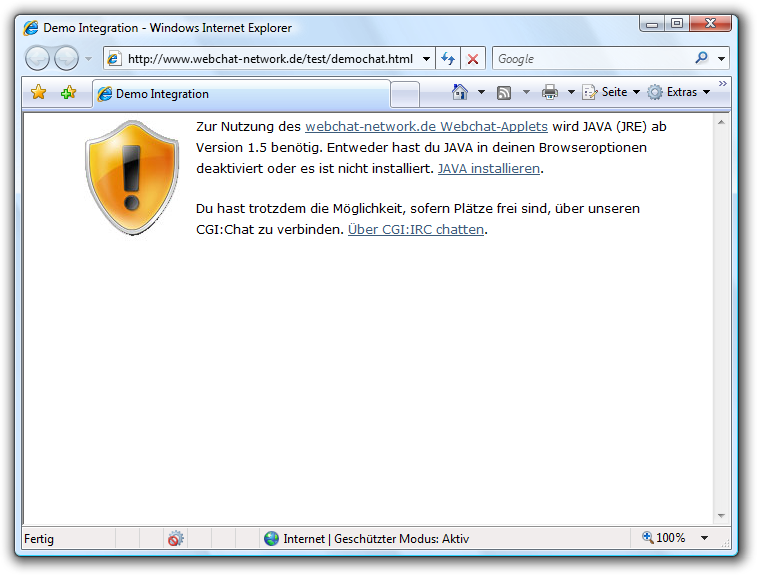This screenshot has width=757, height=575.
Task: Click the Google search box
Action: (593, 59)
